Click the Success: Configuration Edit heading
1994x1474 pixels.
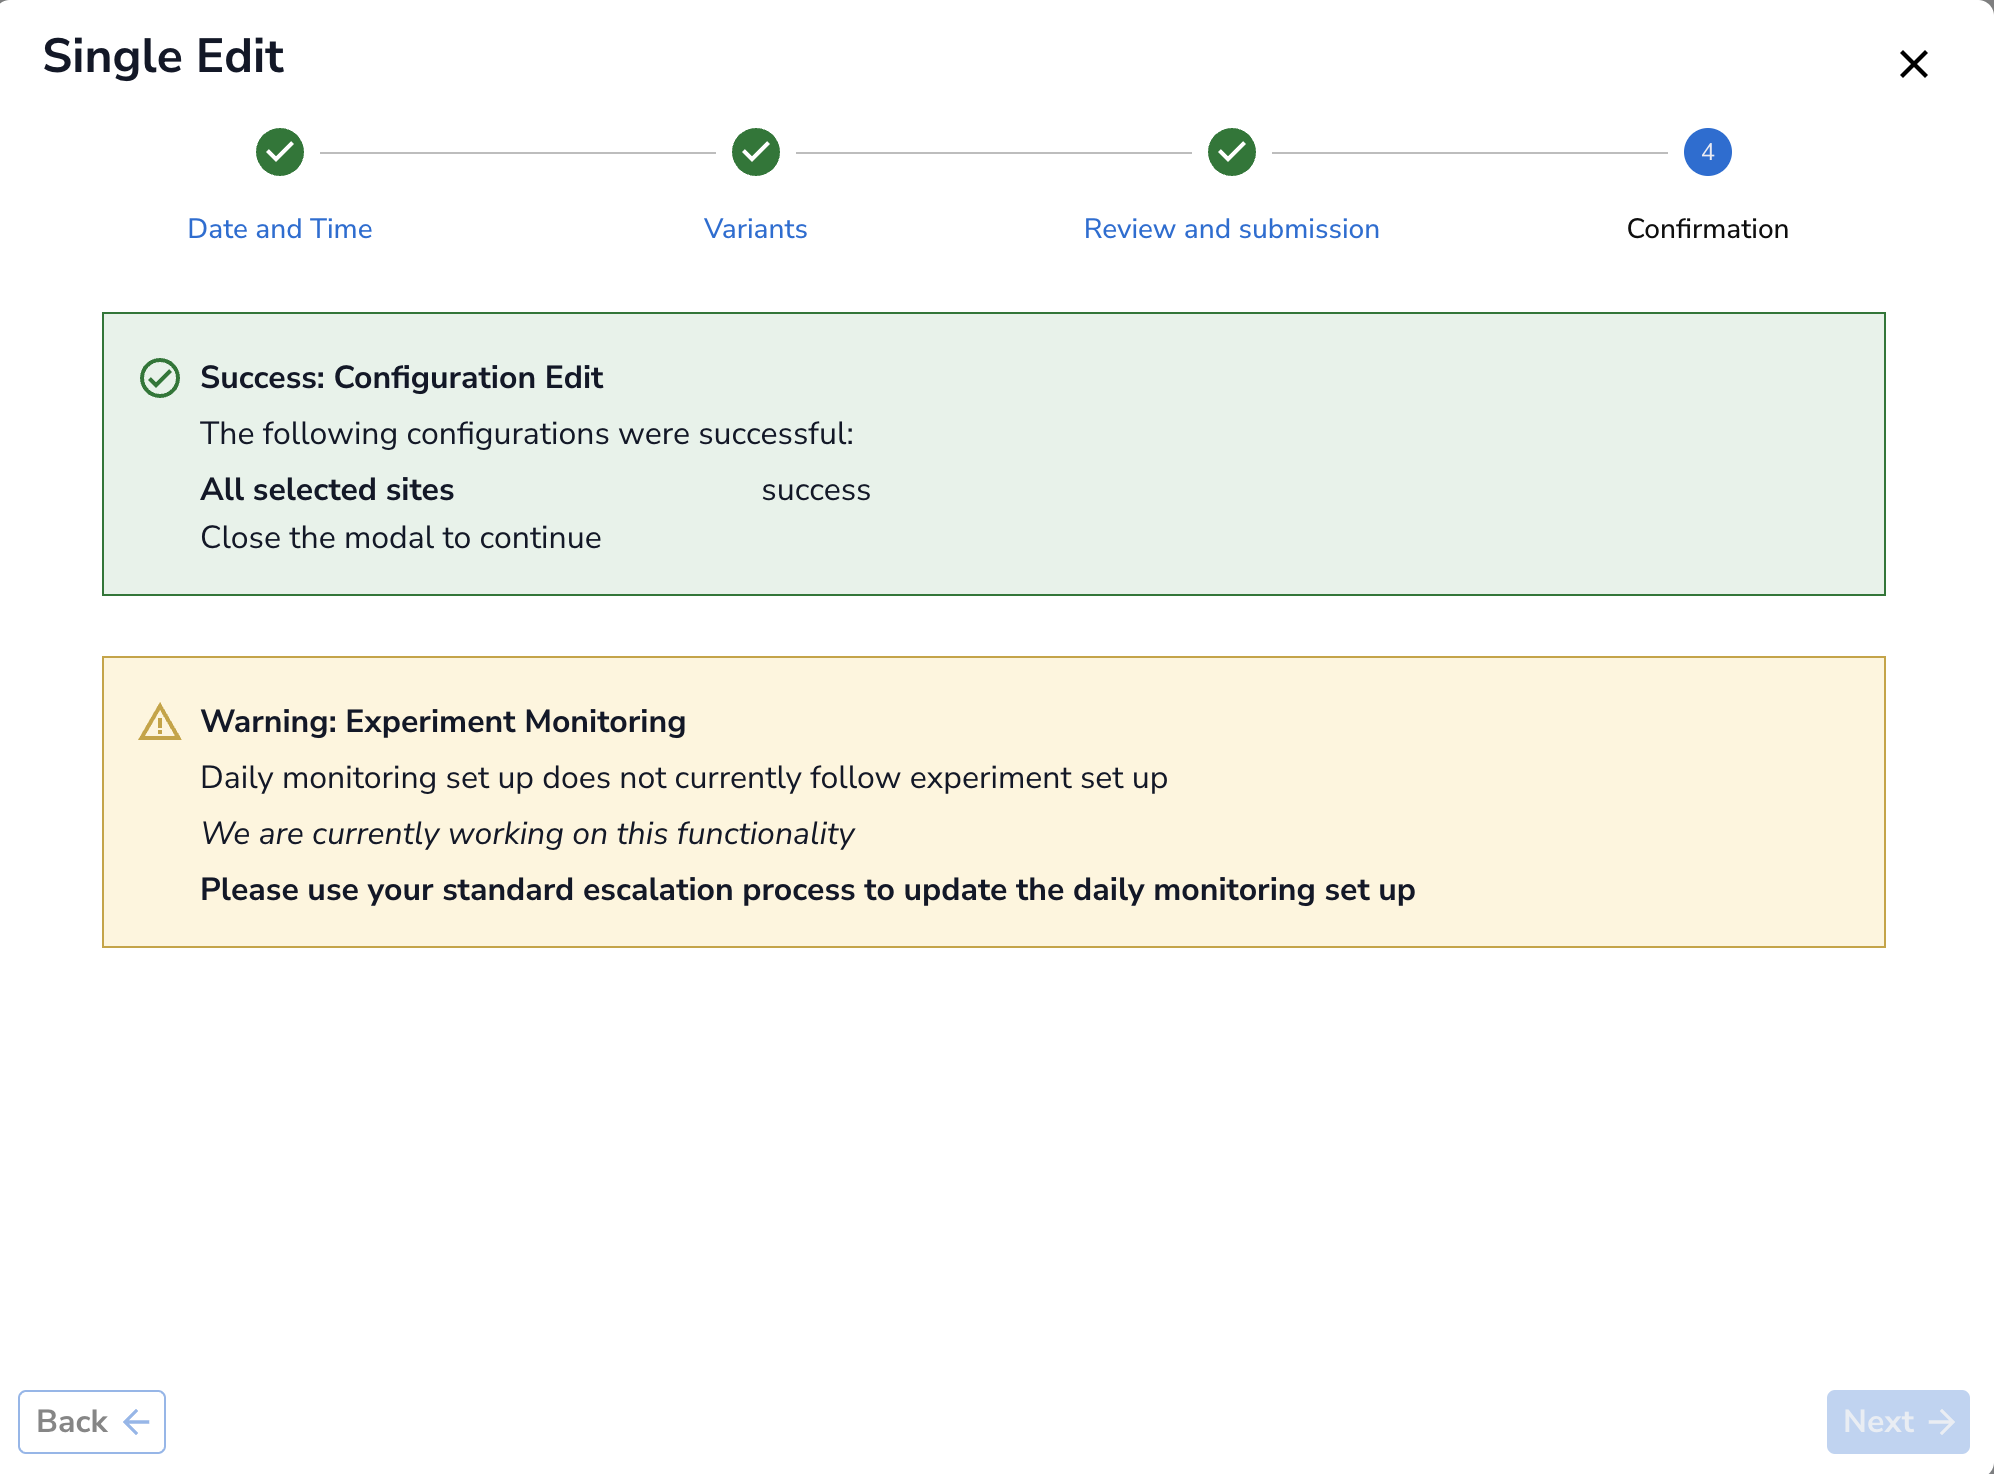[x=401, y=378]
